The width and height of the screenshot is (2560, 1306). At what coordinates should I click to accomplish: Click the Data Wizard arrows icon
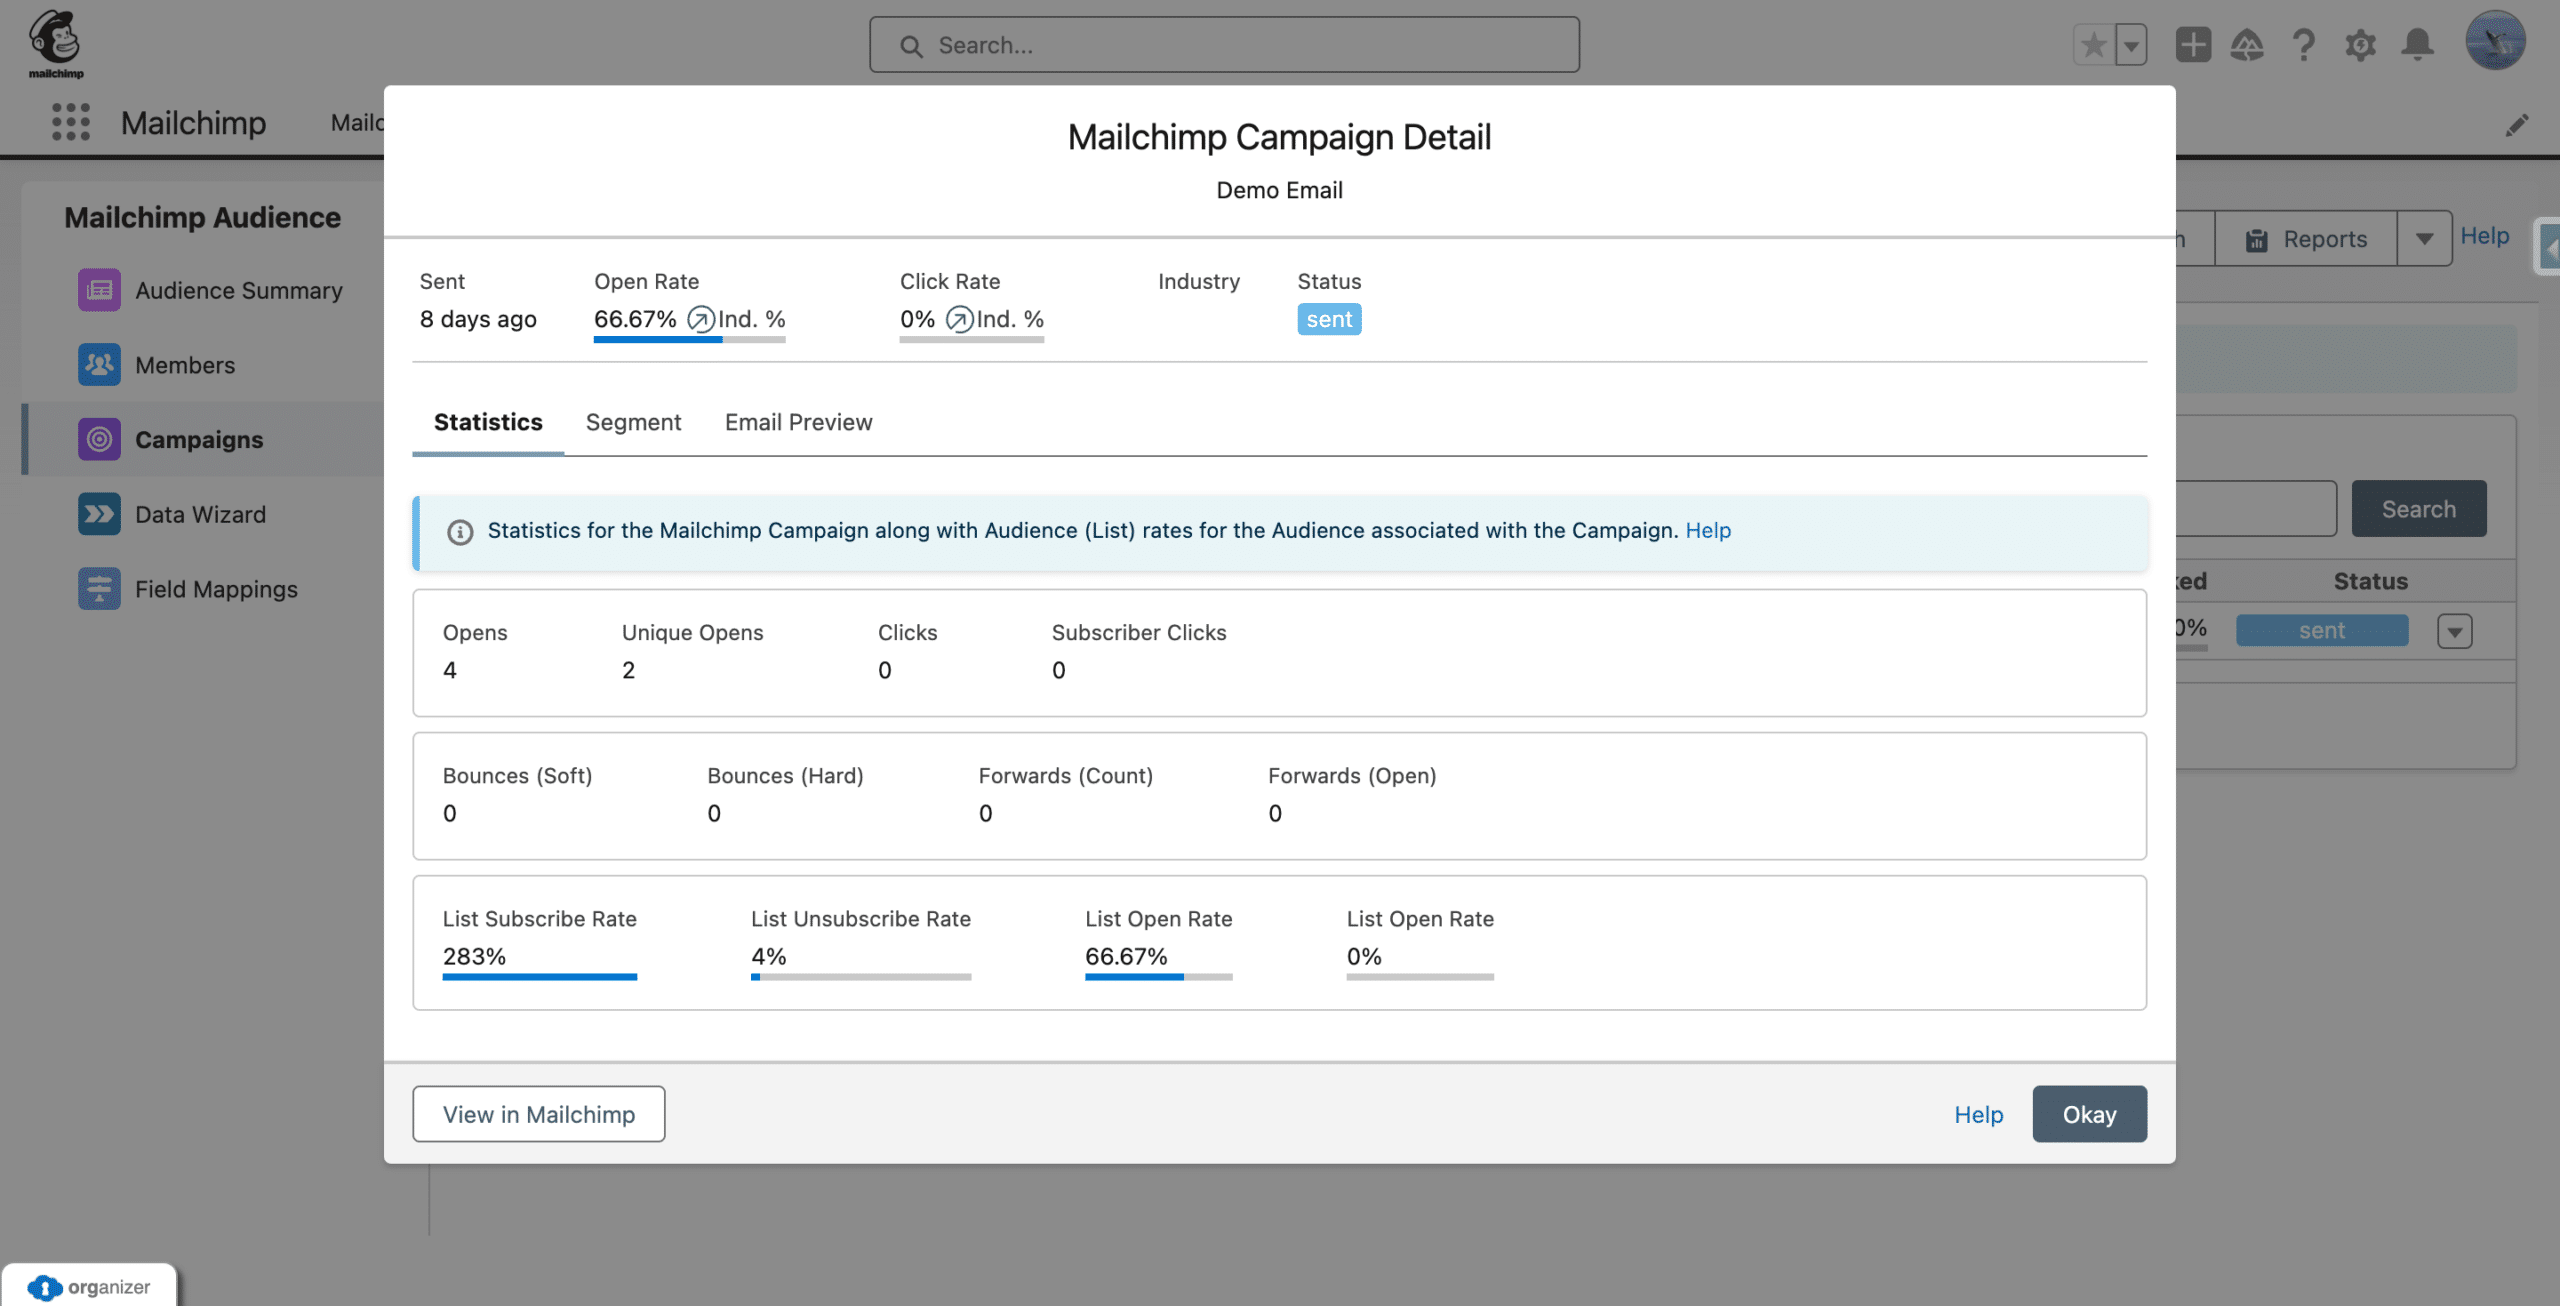click(x=99, y=514)
